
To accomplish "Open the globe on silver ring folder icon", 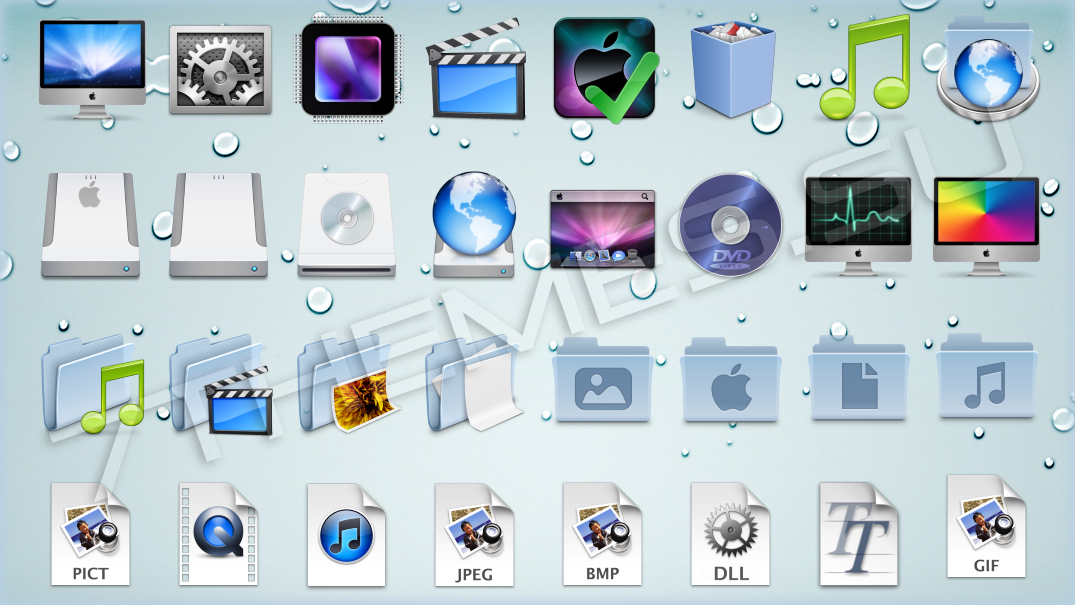I will (x=988, y=69).
